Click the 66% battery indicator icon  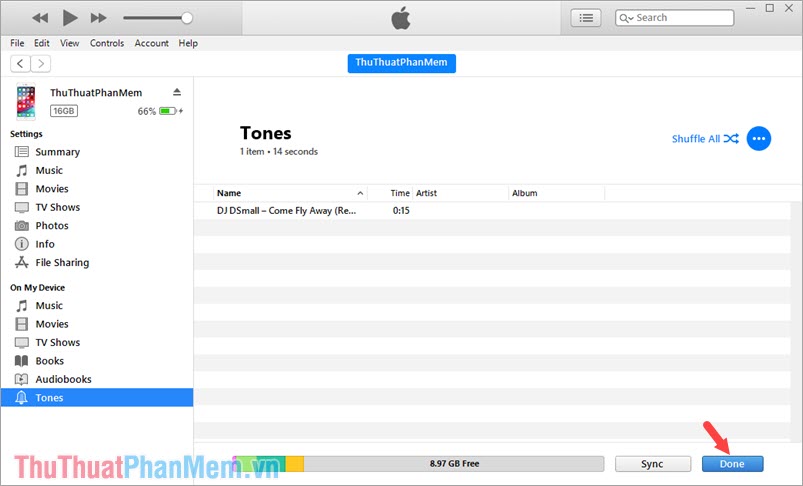coord(167,111)
